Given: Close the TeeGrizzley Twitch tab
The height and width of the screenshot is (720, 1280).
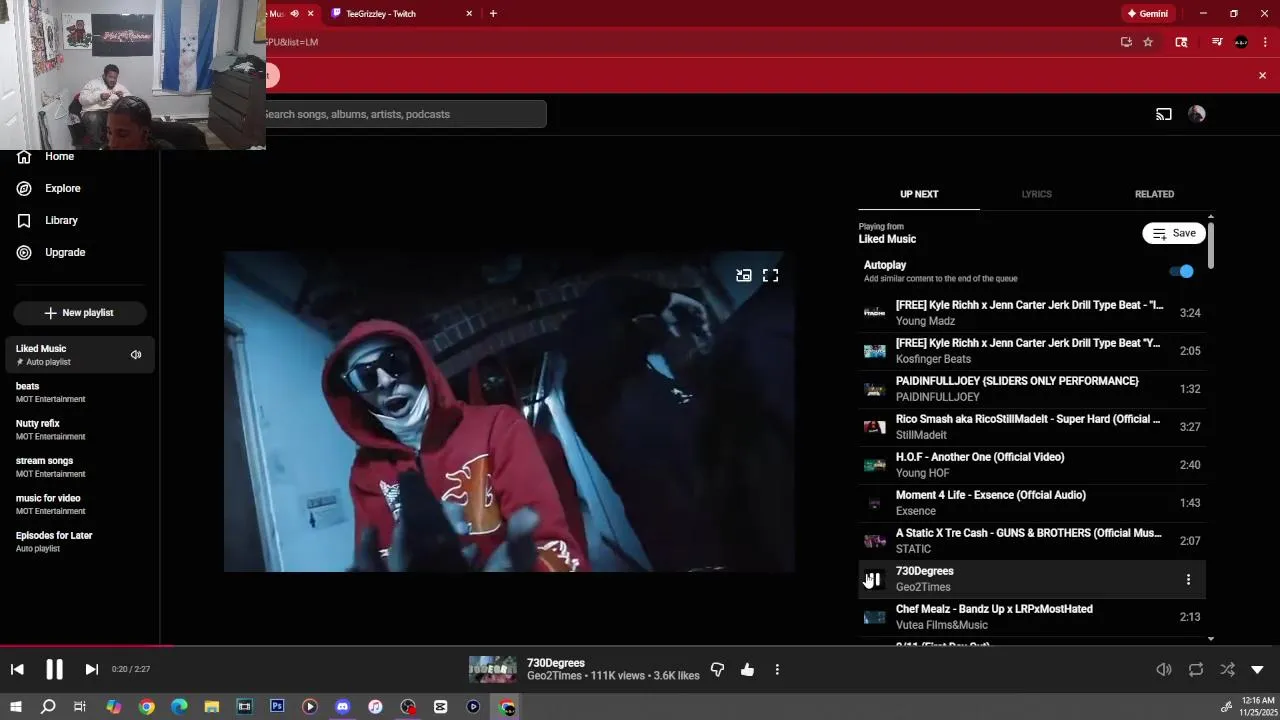Looking at the screenshot, I should coord(469,14).
